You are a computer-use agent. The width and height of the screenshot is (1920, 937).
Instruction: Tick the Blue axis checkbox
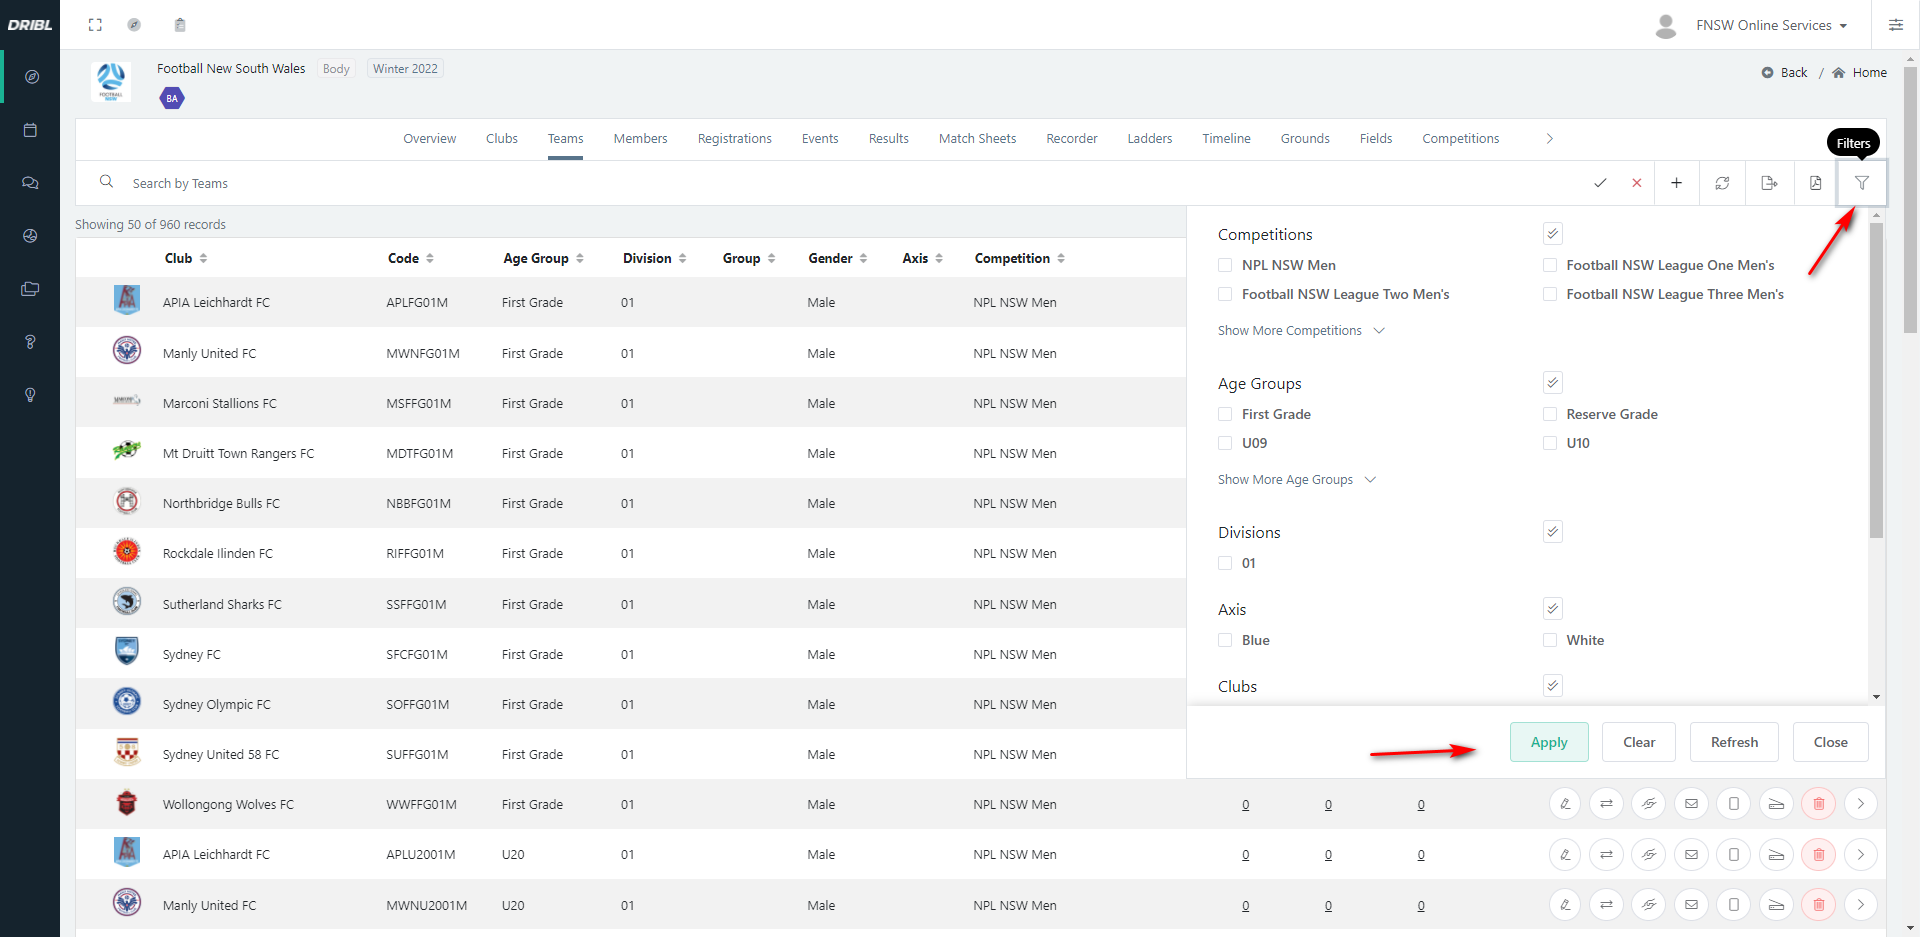[1225, 640]
